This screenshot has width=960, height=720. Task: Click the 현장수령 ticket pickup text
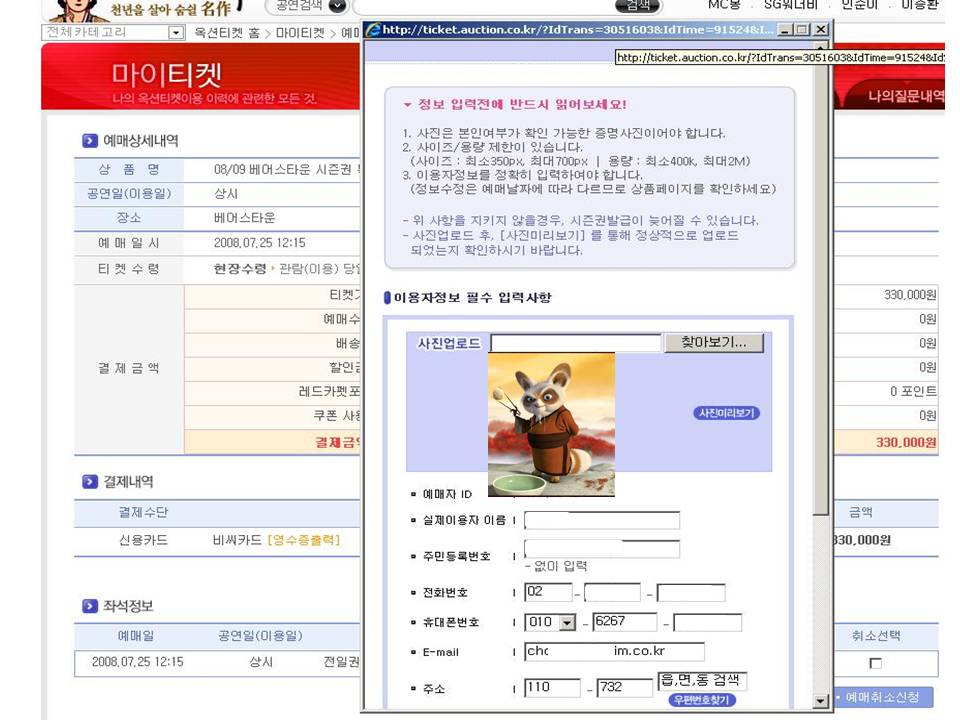coord(239,269)
